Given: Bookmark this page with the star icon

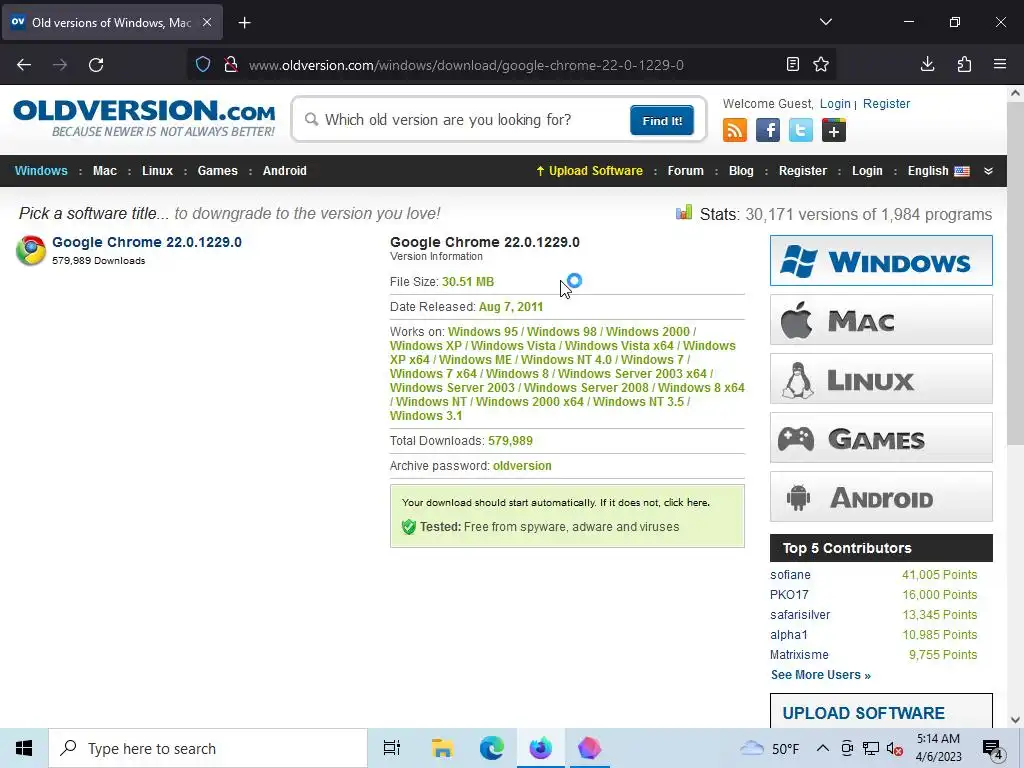Looking at the screenshot, I should (821, 64).
